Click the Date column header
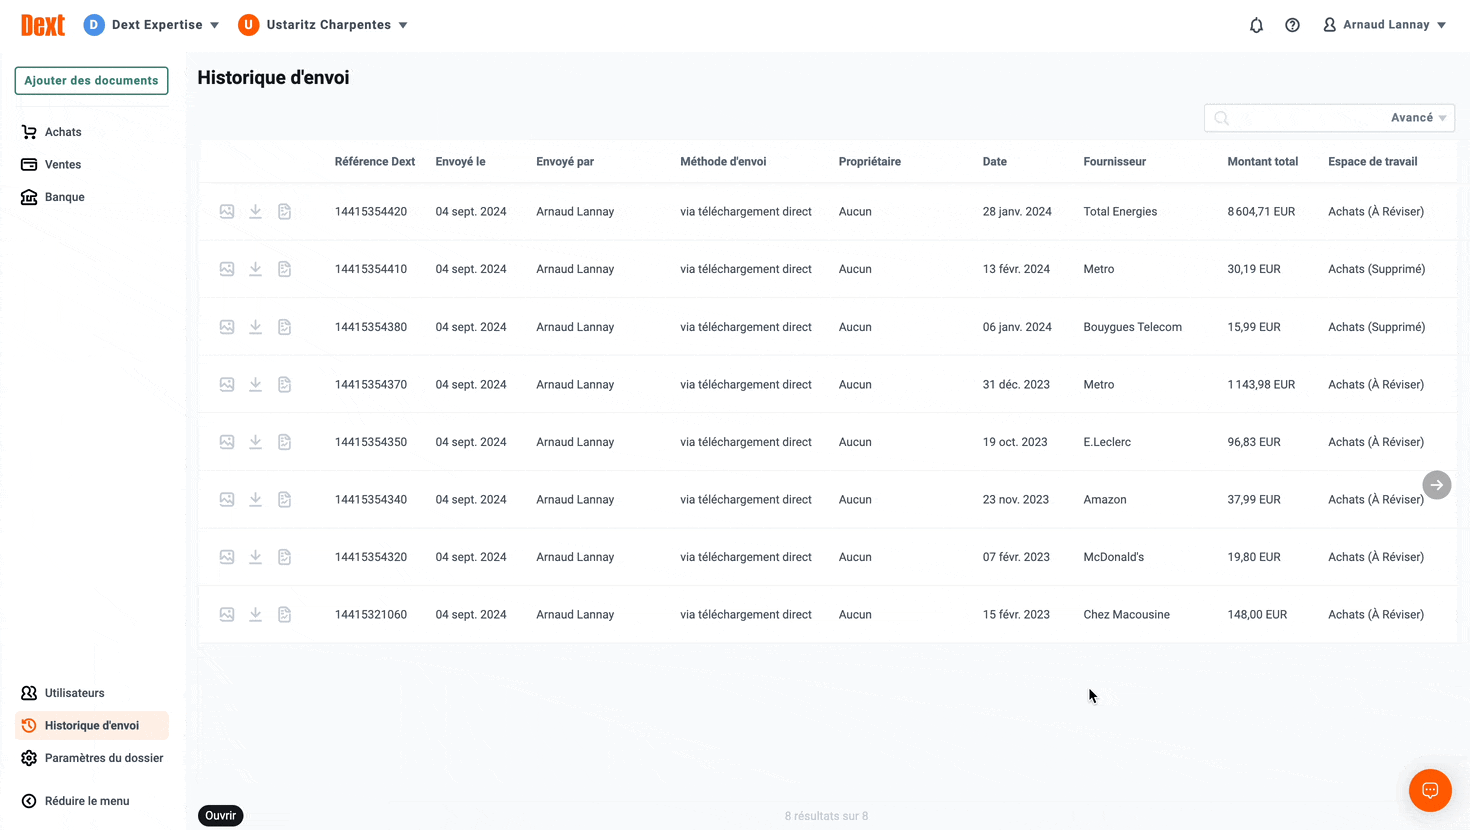The image size is (1470, 830). (994, 161)
